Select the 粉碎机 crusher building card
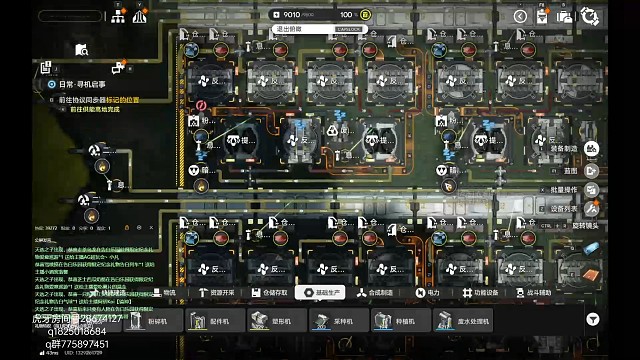The width and height of the screenshot is (640, 360). tap(153, 321)
